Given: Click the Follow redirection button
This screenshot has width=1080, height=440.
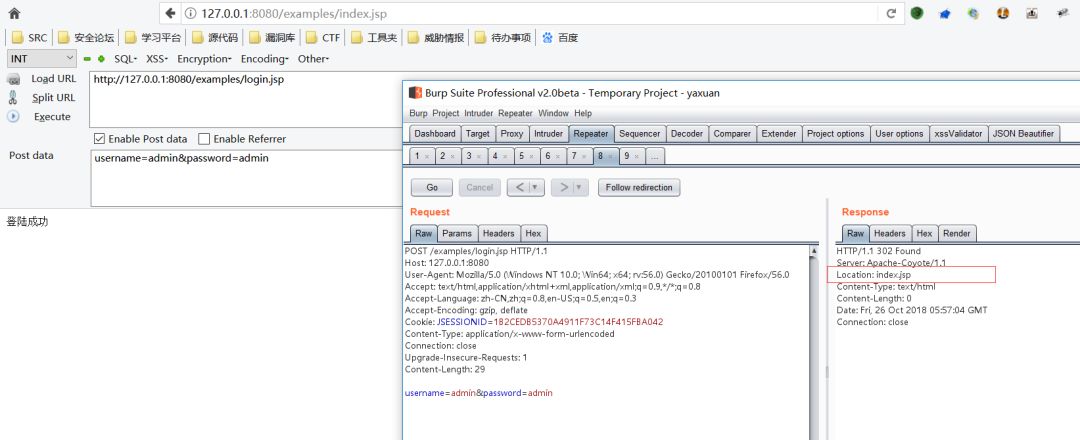Looking at the screenshot, I should tap(639, 187).
